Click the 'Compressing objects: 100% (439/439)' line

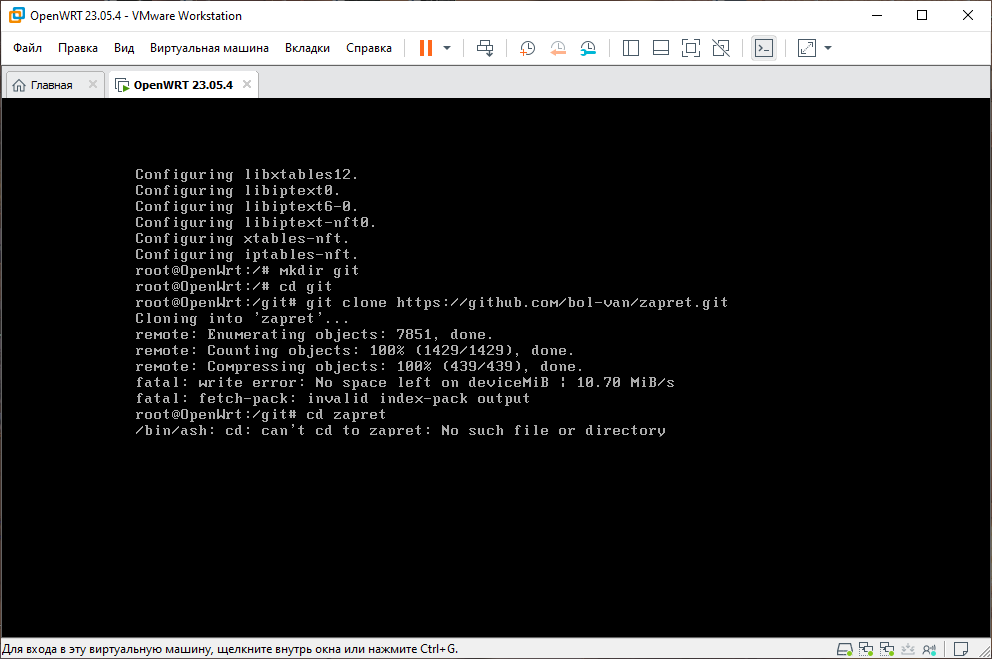pos(359,367)
